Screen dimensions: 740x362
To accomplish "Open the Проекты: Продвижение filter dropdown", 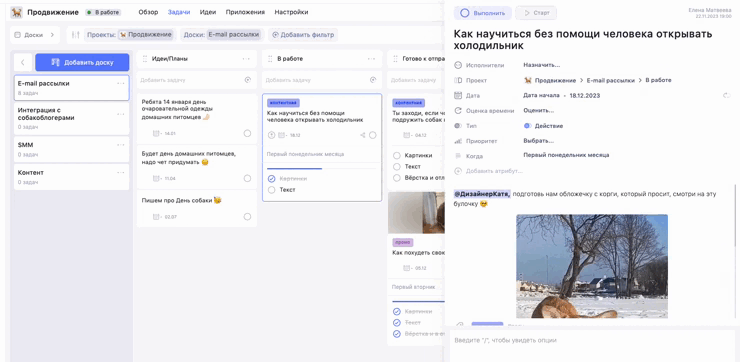I will pyautogui.click(x=129, y=35).
